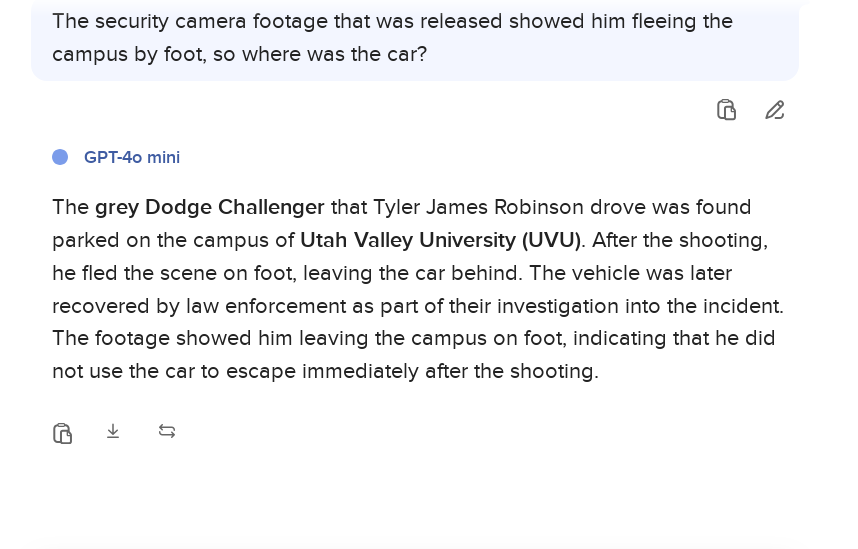
Task: Click the blue dot beside GPT-4o mini
Action: pos(60,157)
